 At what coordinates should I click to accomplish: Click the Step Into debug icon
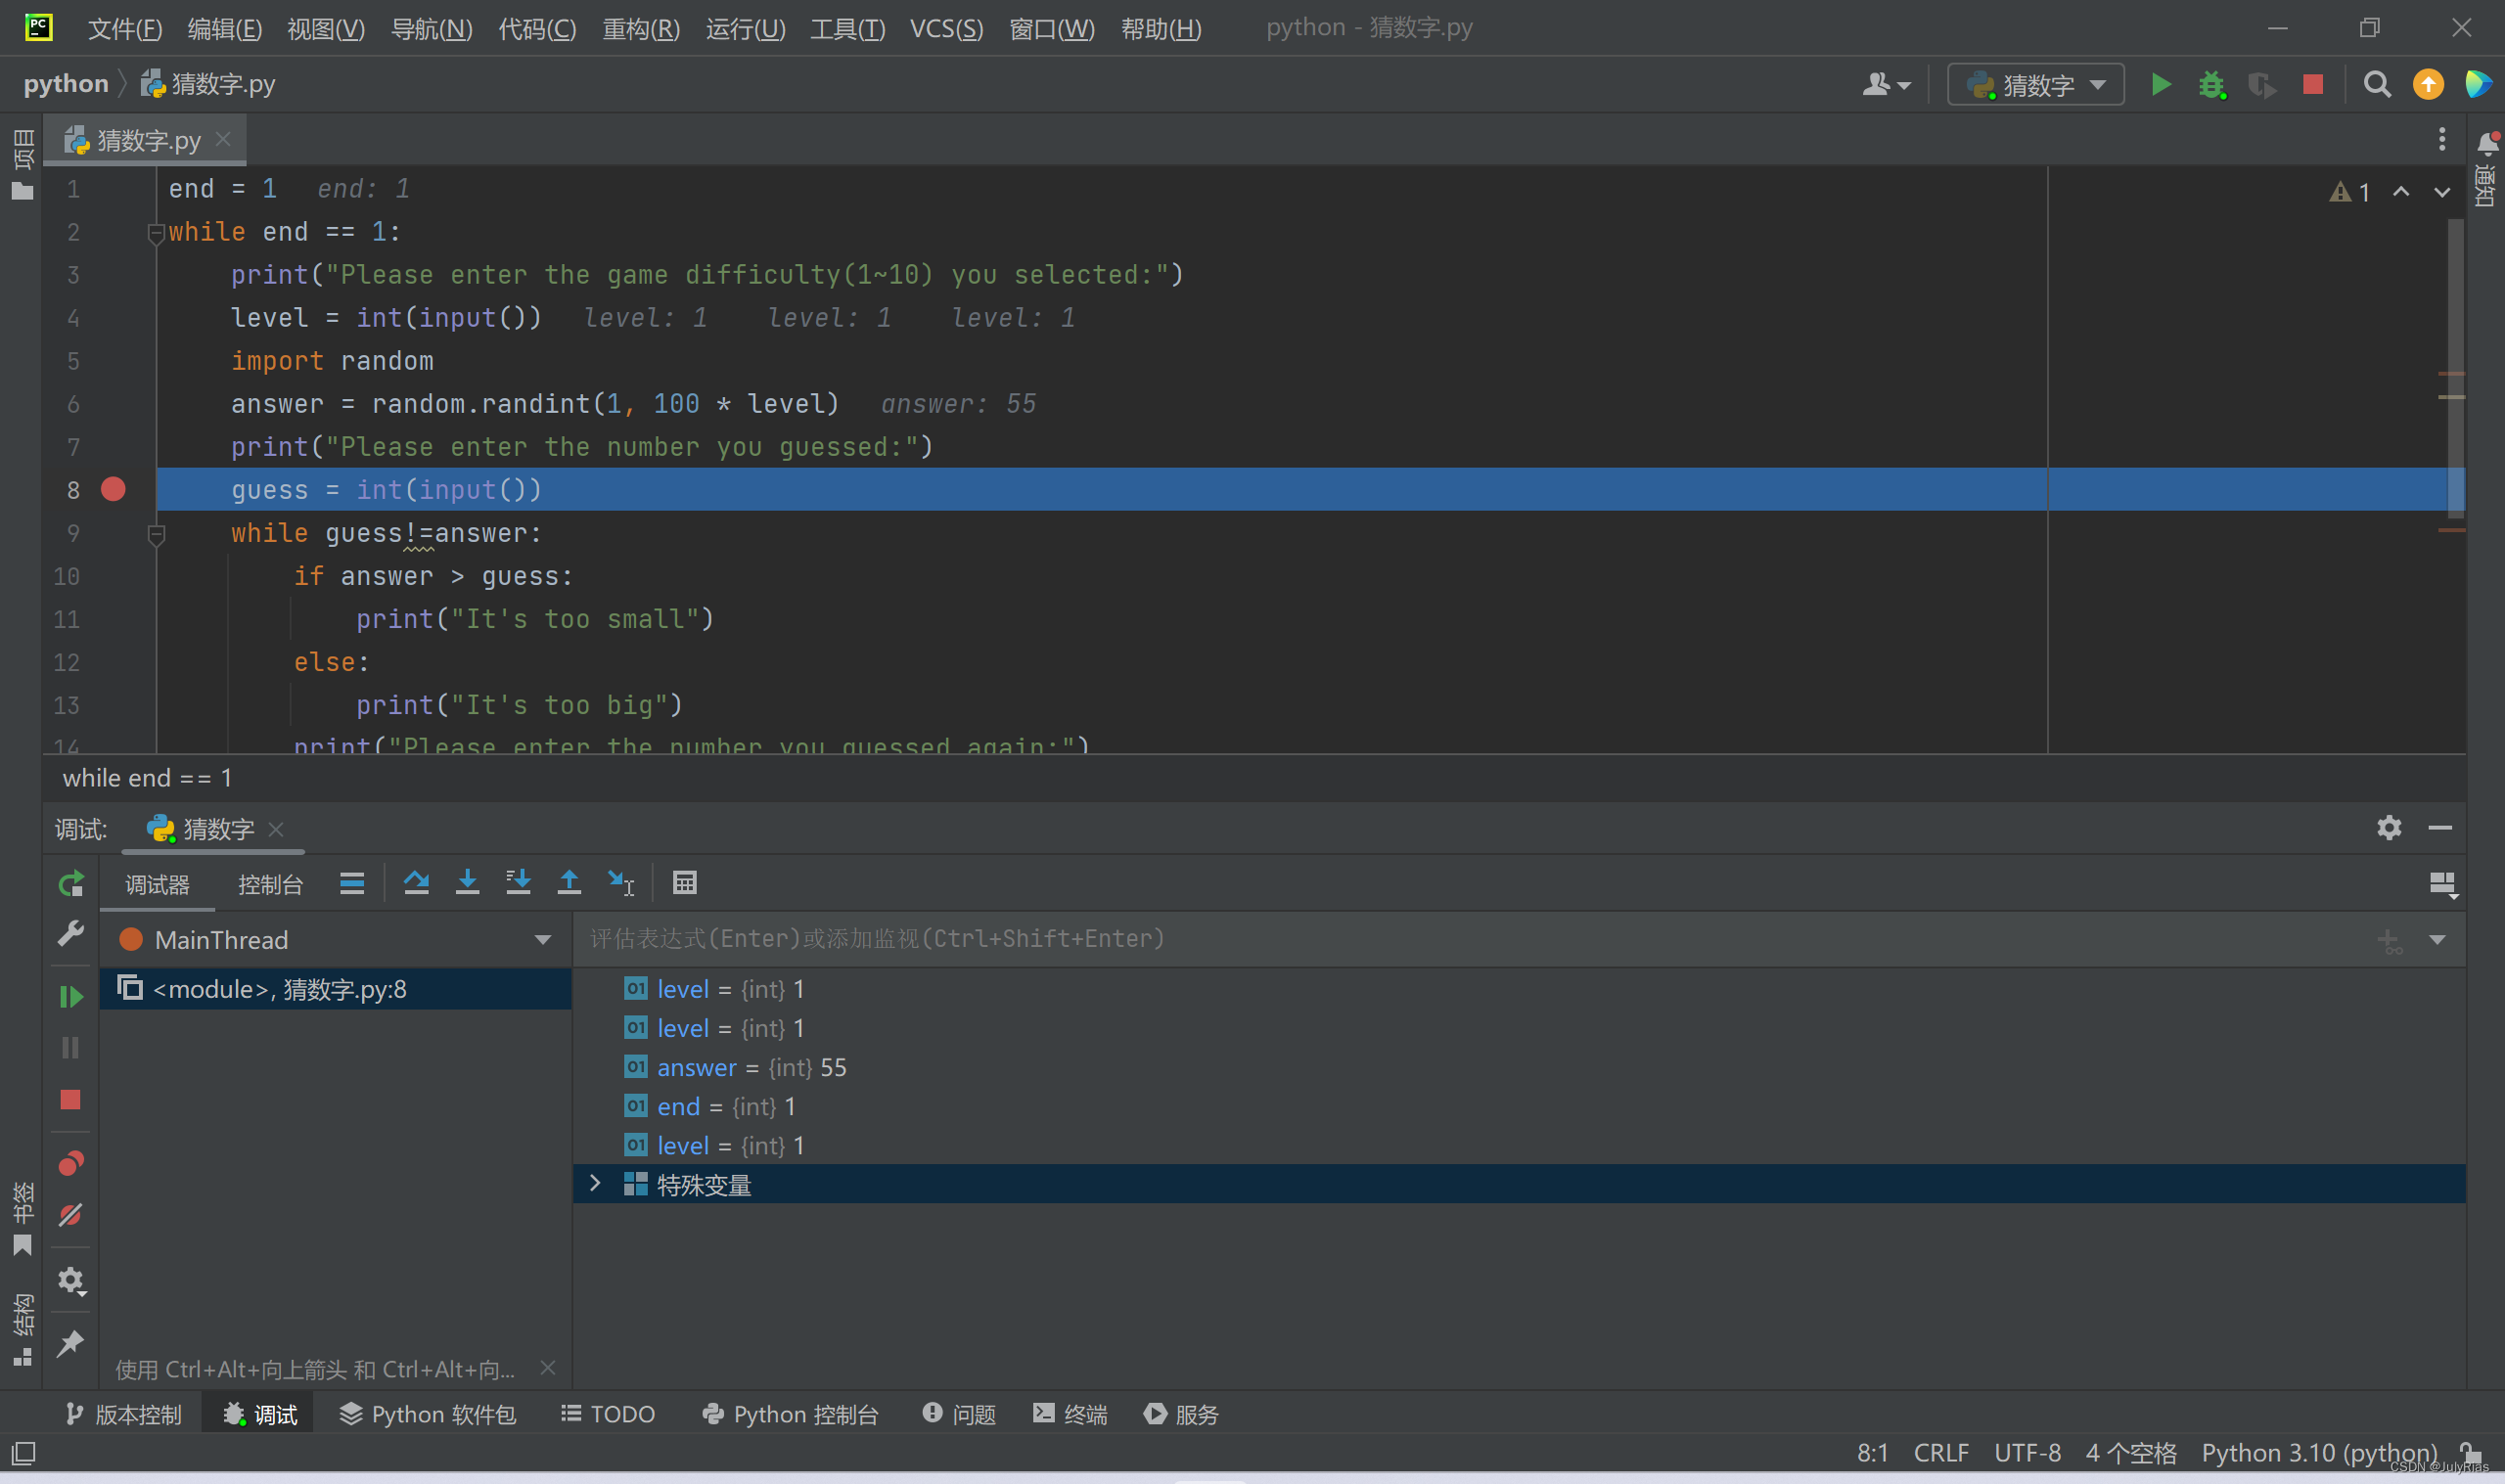coord(467,883)
